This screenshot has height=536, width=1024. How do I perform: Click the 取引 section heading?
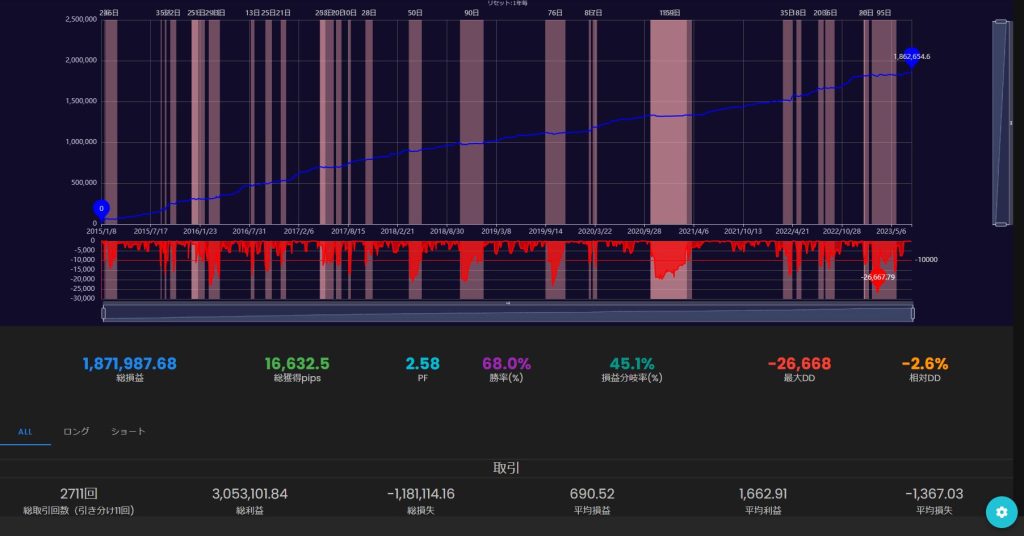tap(507, 468)
